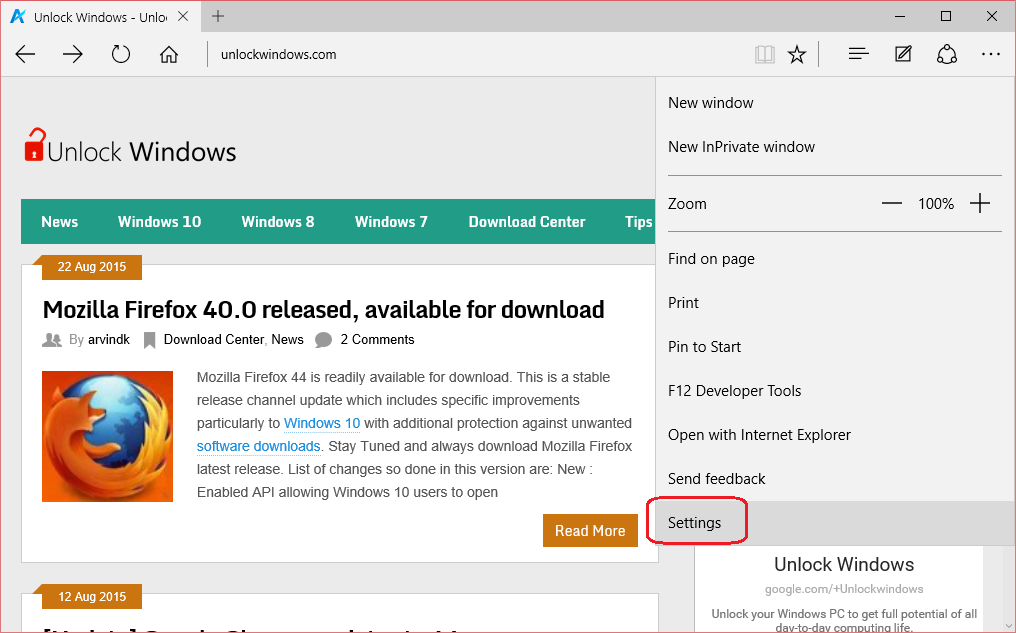
Task: Minimize the browser window
Action: coord(900,16)
